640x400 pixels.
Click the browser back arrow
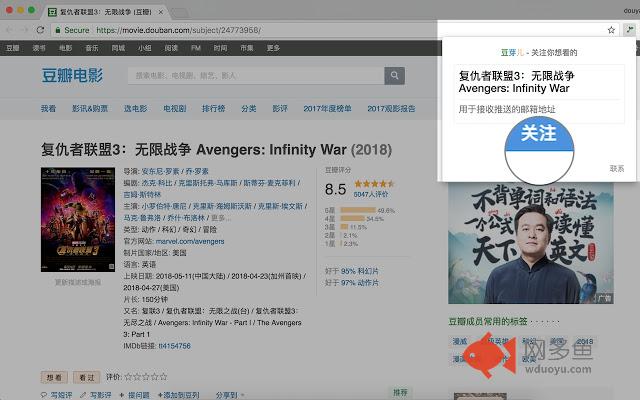point(9,30)
